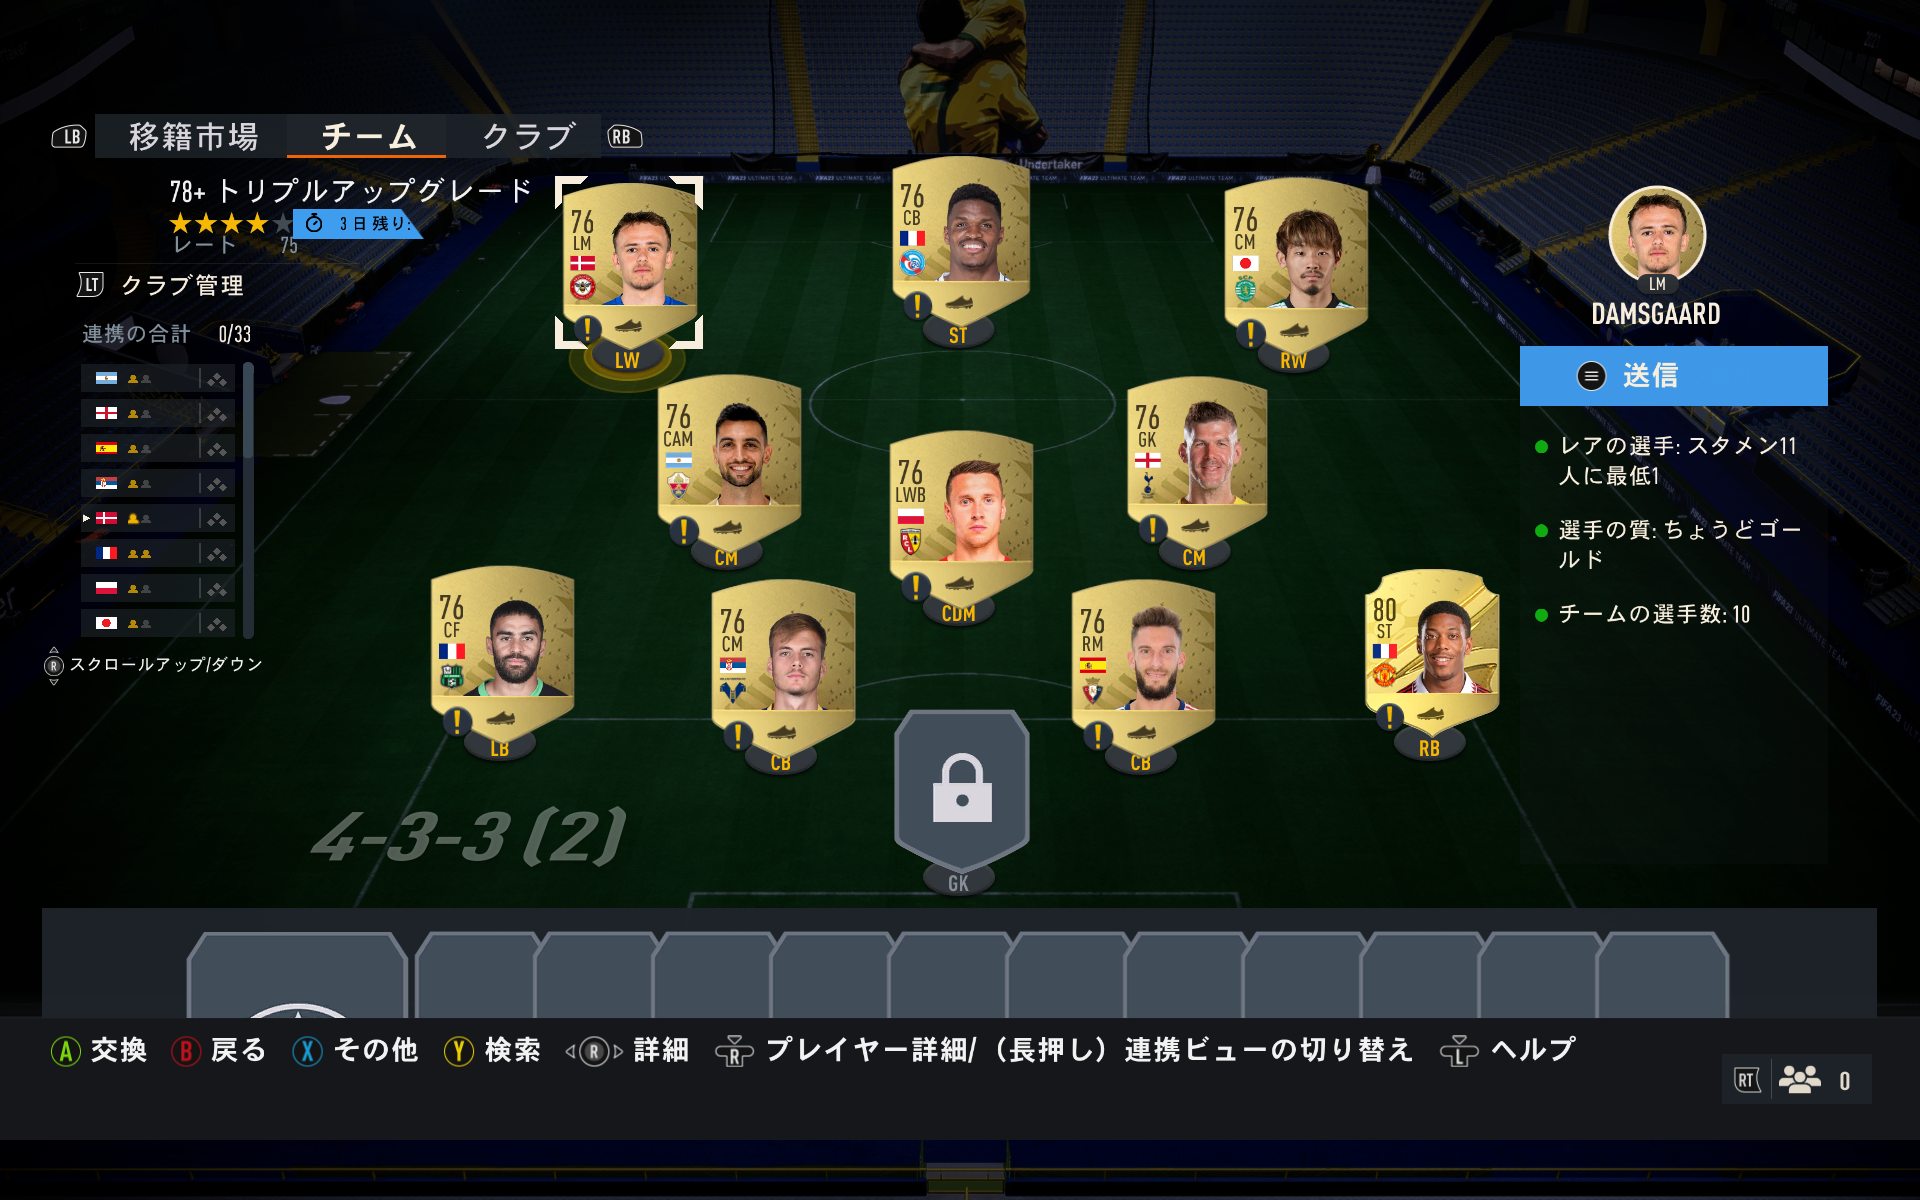Click the LT icon next to クラブ管理

pos(91,285)
